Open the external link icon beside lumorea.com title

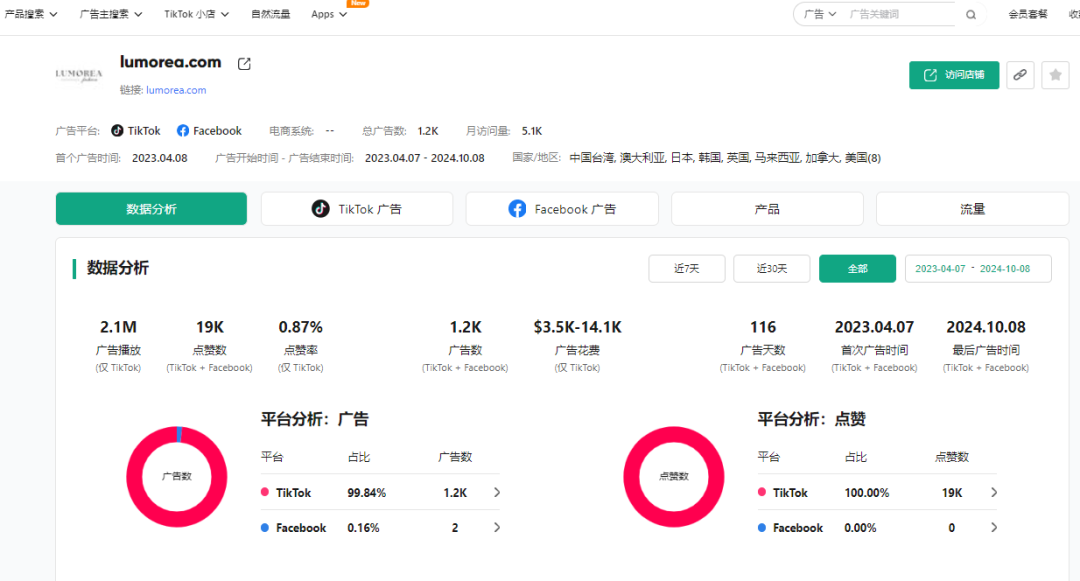[x=243, y=62]
